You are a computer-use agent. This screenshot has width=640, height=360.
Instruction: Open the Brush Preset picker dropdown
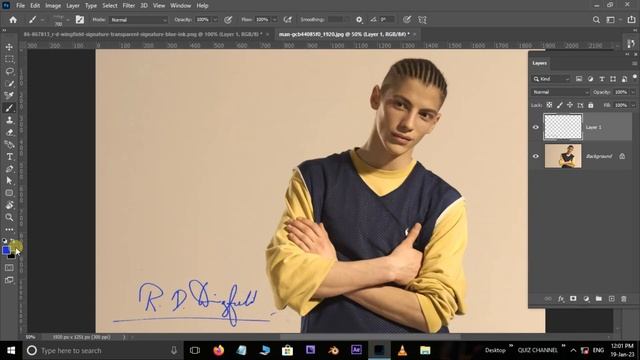(x=68, y=20)
